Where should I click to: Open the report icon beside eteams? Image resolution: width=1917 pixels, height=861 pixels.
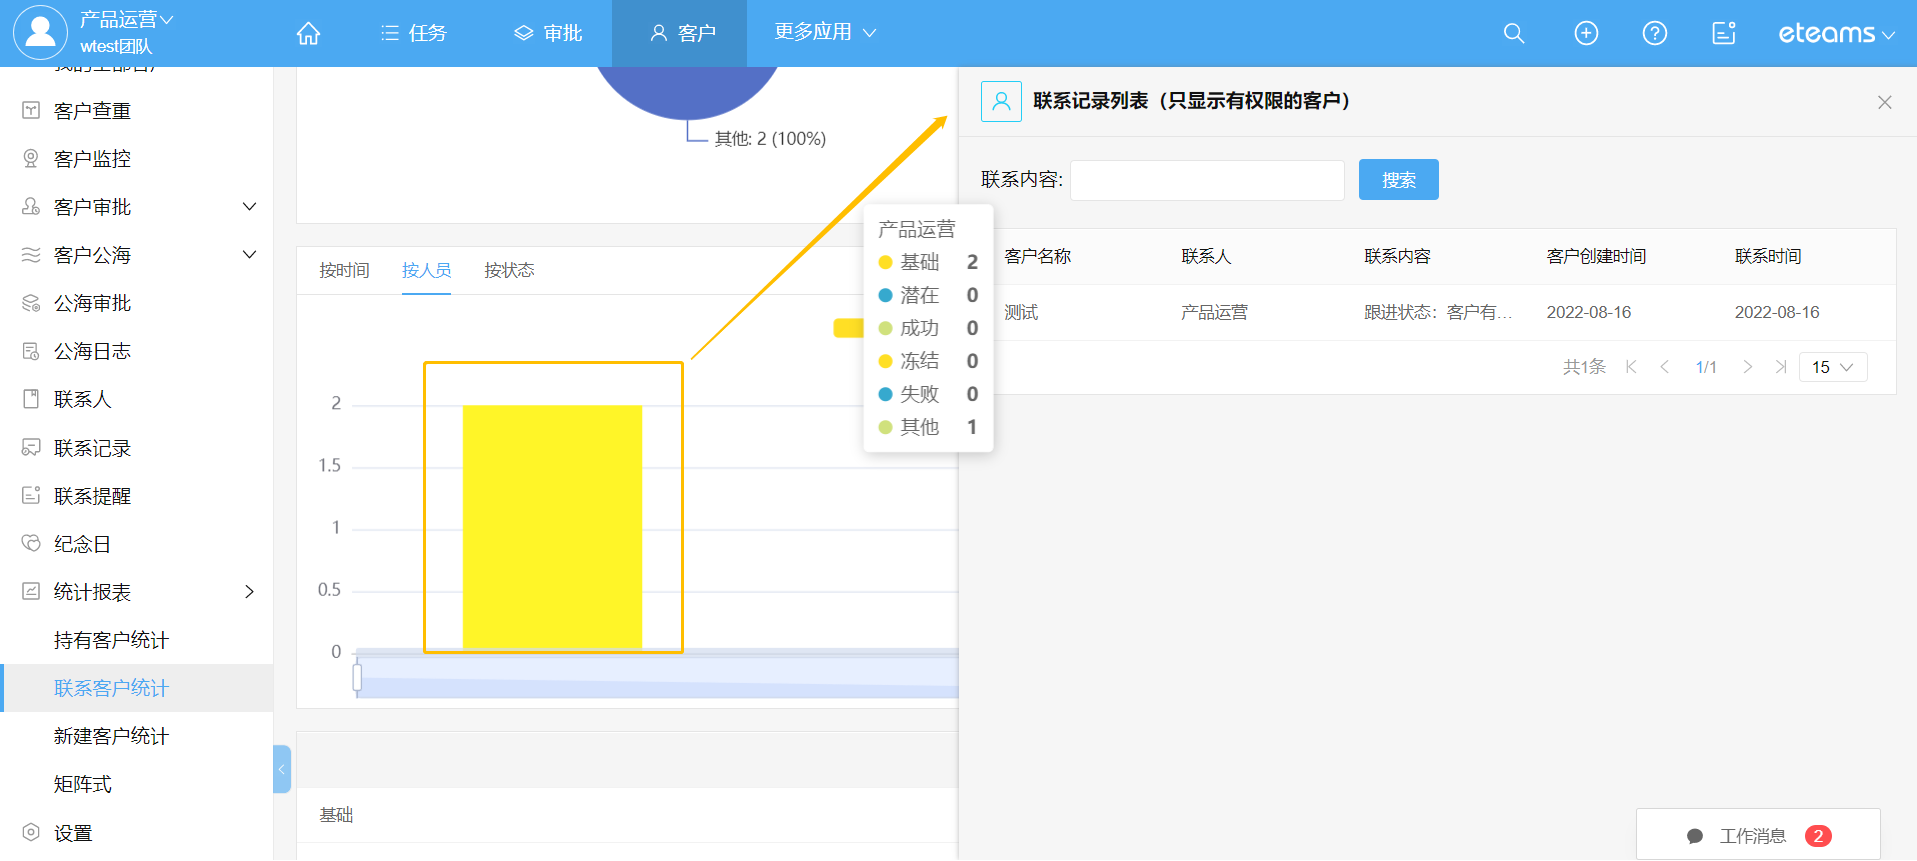(x=1723, y=33)
